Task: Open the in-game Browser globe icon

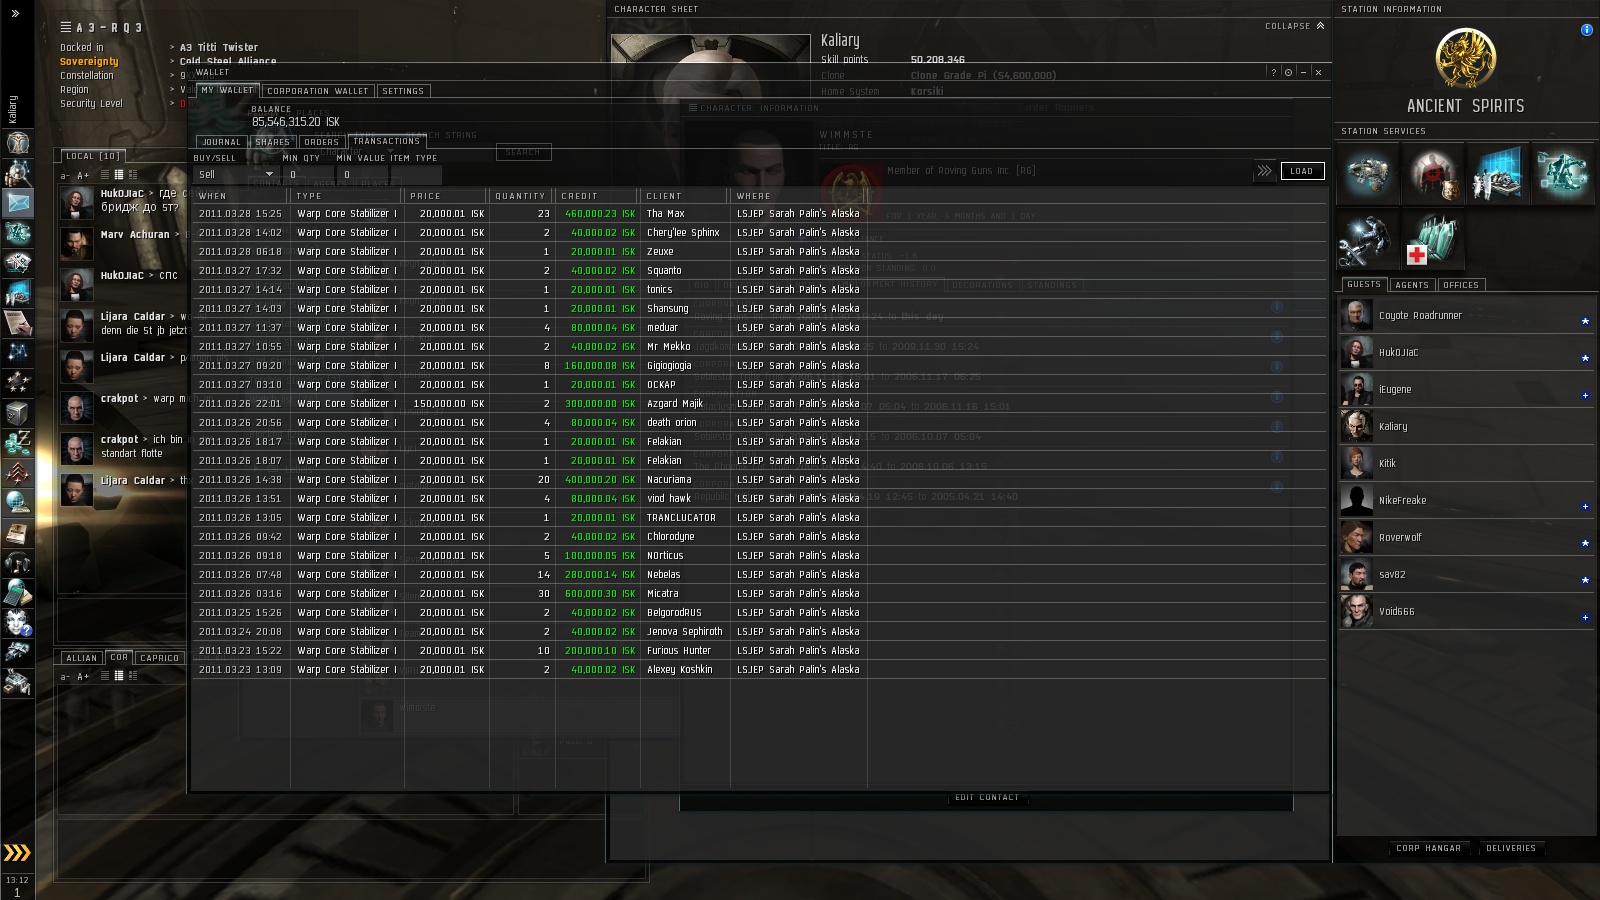Action: (17, 502)
